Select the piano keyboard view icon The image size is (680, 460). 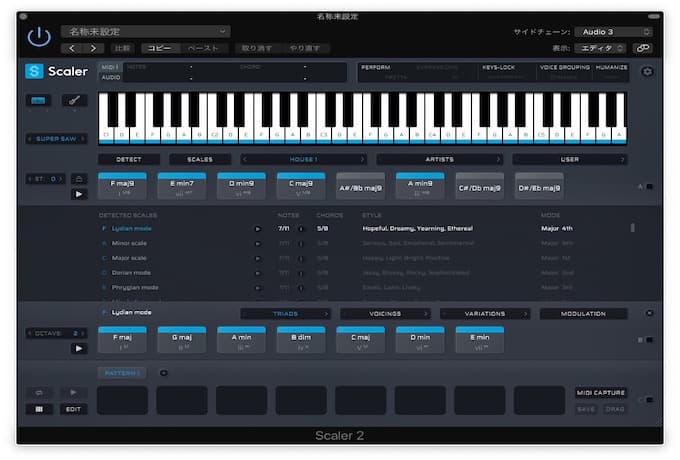click(38, 101)
